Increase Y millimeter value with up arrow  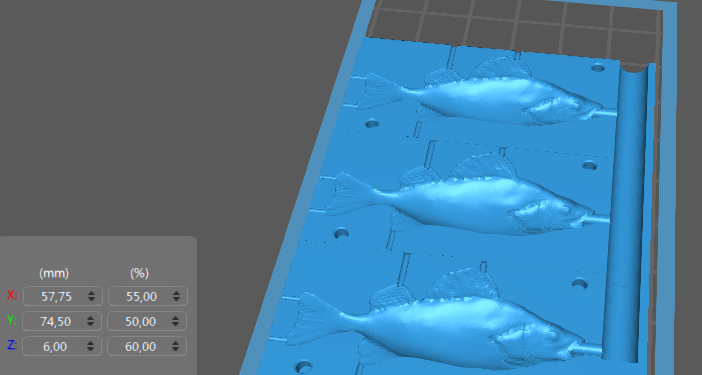[x=90, y=318]
